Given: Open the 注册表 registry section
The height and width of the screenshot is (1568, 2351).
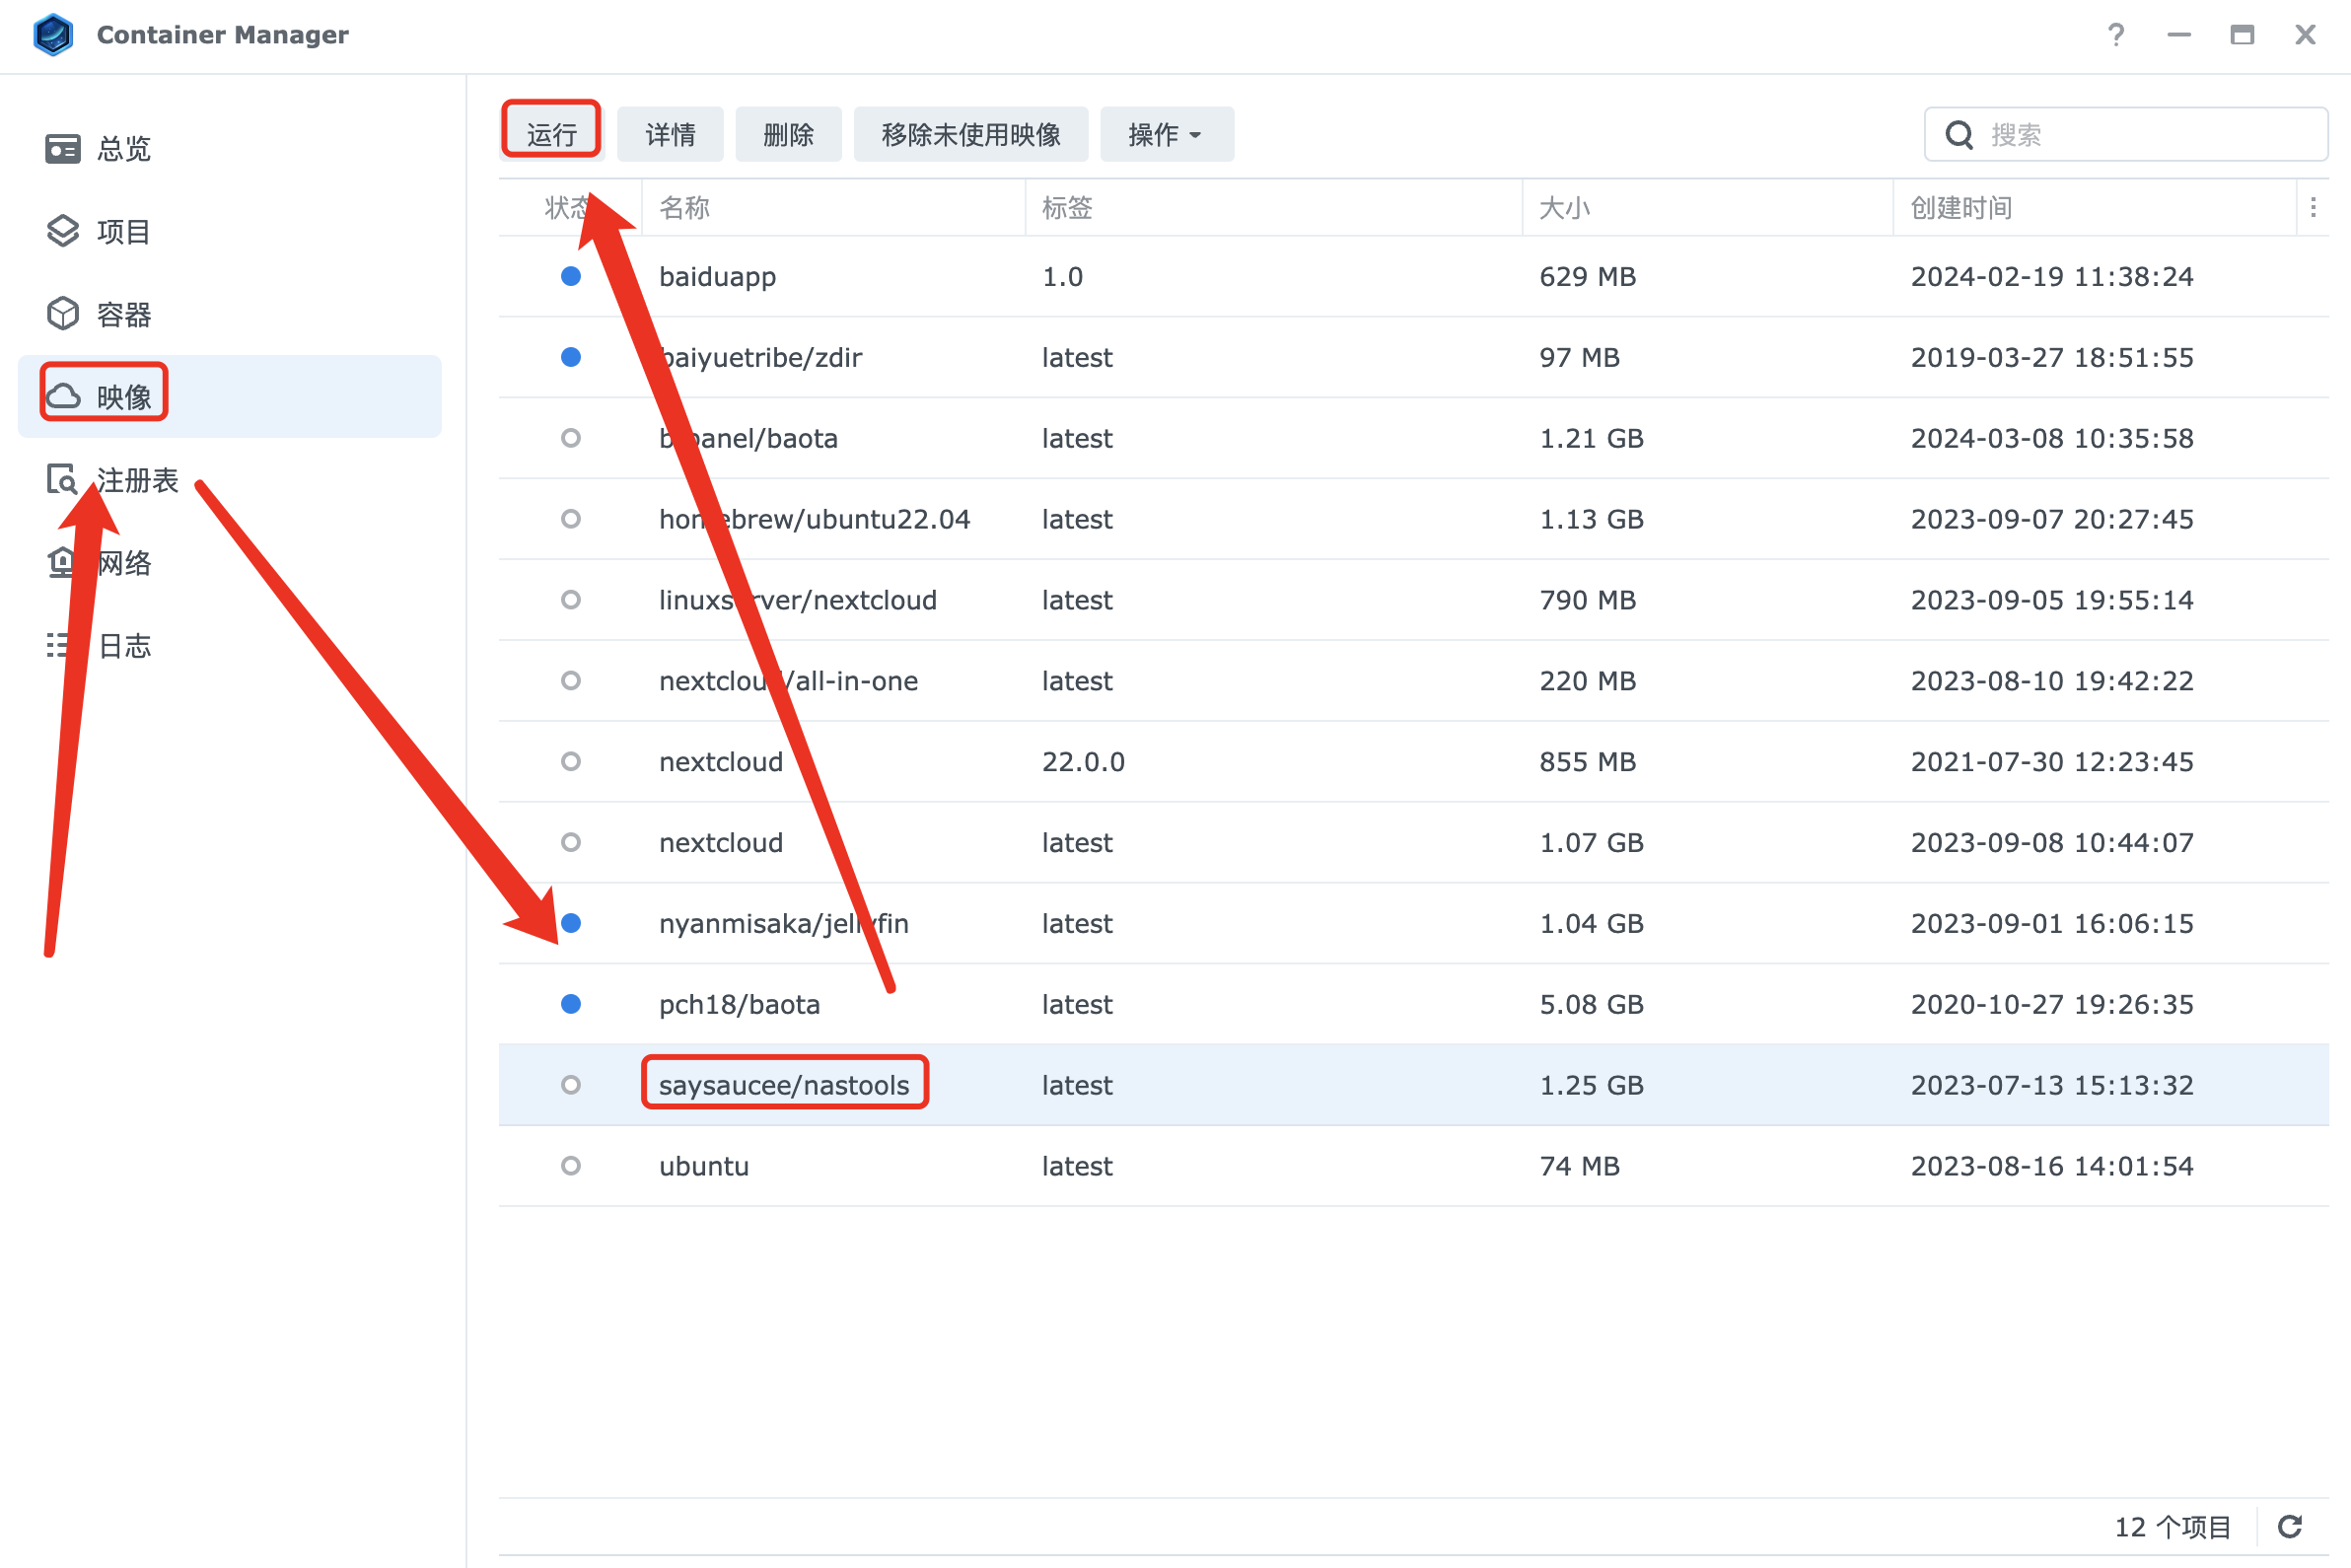Looking at the screenshot, I should [229, 480].
